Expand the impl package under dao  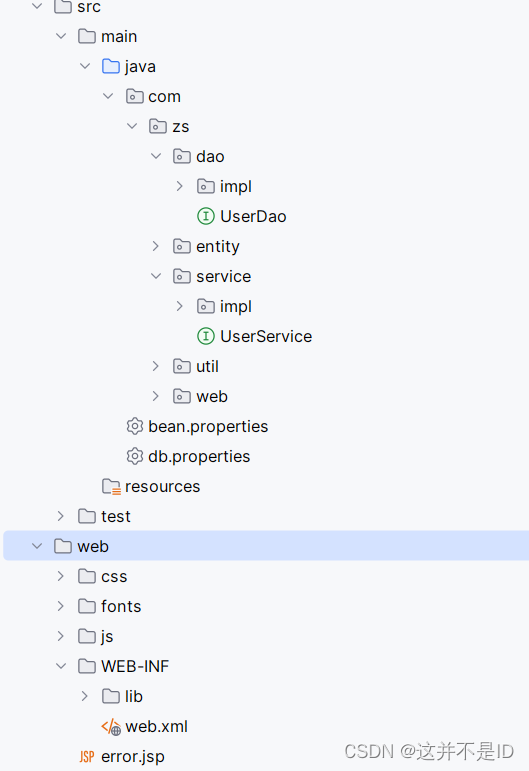tap(179, 186)
